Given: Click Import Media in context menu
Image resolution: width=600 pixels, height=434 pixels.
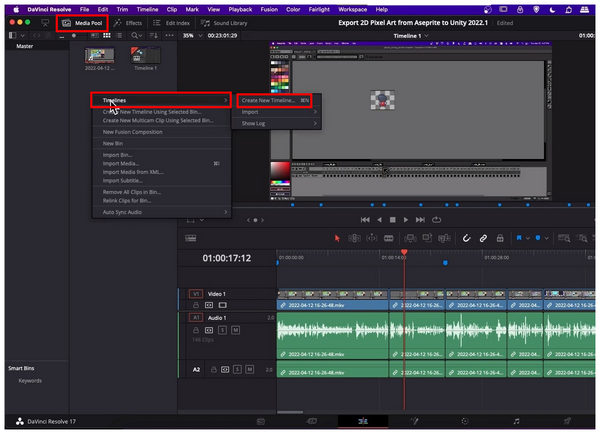Looking at the screenshot, I should click(121, 163).
